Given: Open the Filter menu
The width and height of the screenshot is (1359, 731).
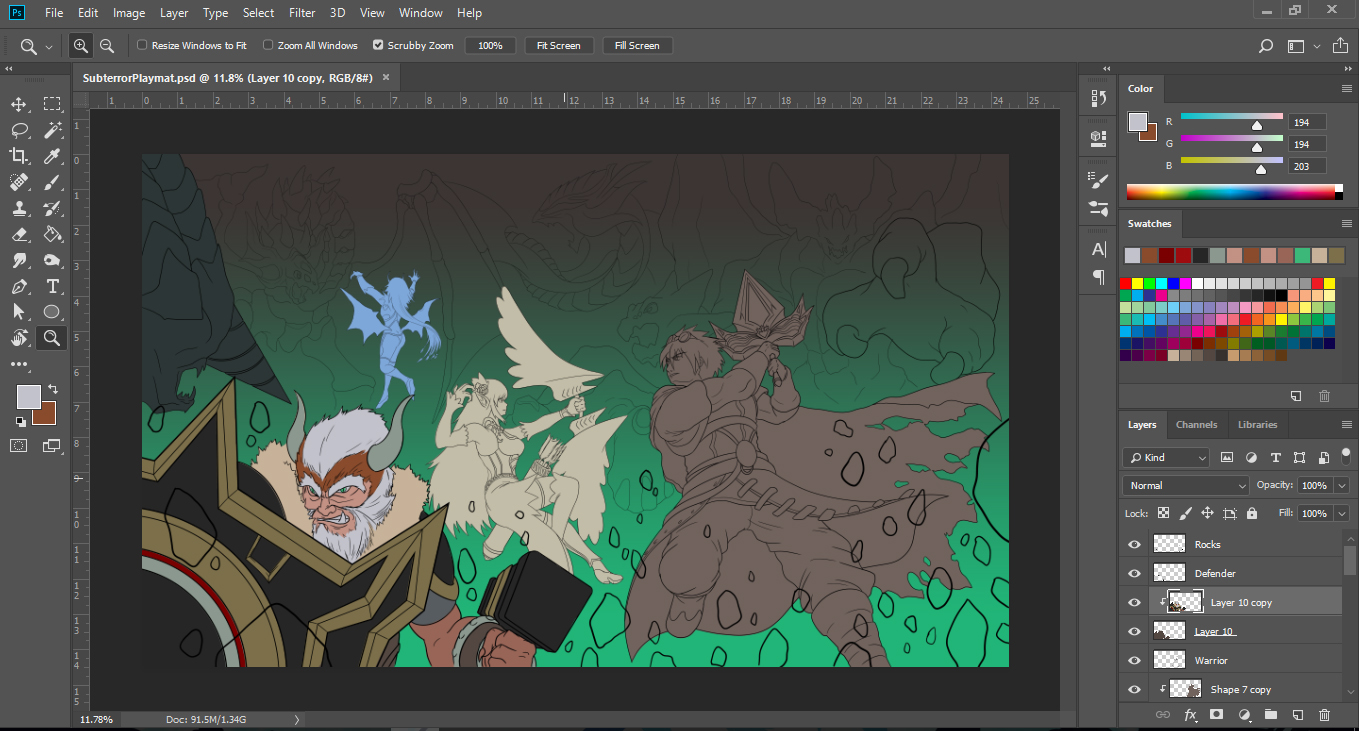Looking at the screenshot, I should pos(302,13).
